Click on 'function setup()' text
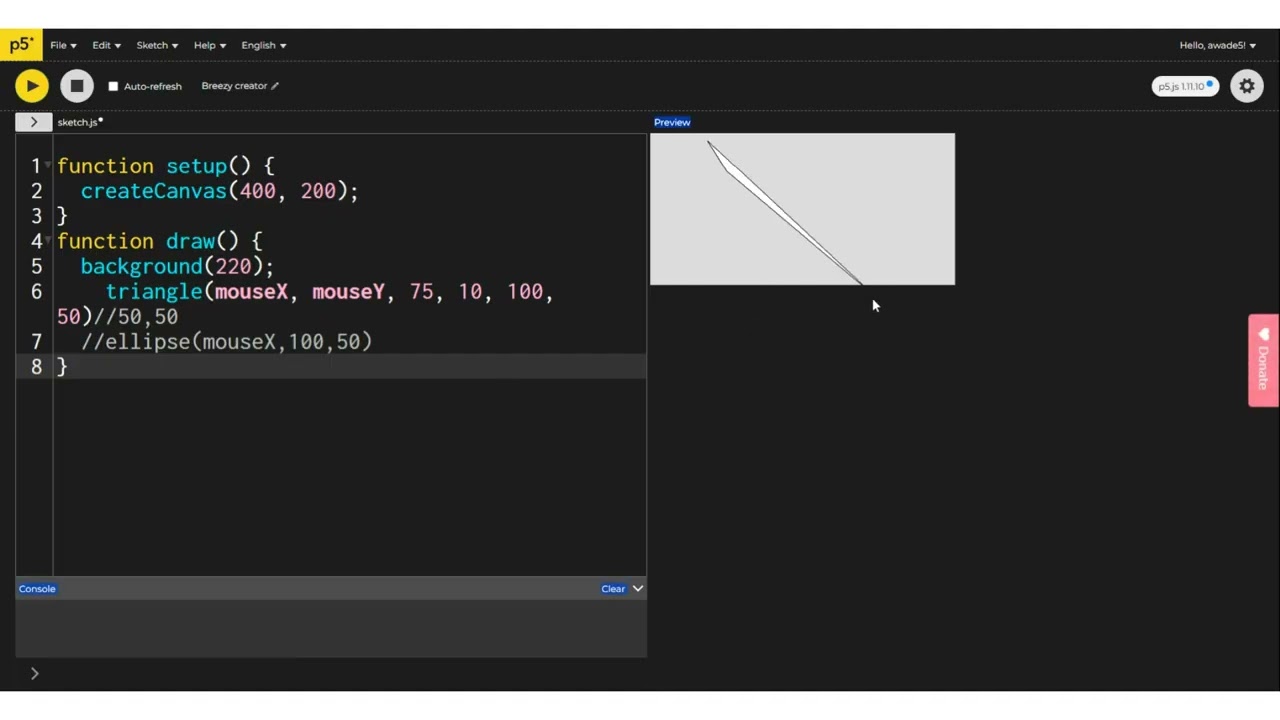 (154, 165)
